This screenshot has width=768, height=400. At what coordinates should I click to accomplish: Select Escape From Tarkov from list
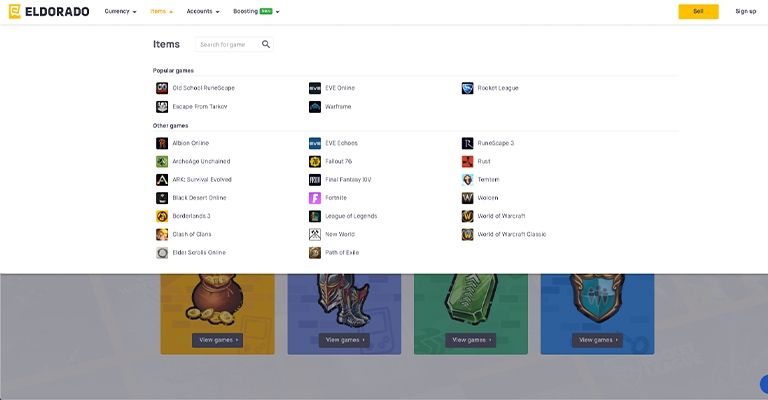[x=199, y=106]
